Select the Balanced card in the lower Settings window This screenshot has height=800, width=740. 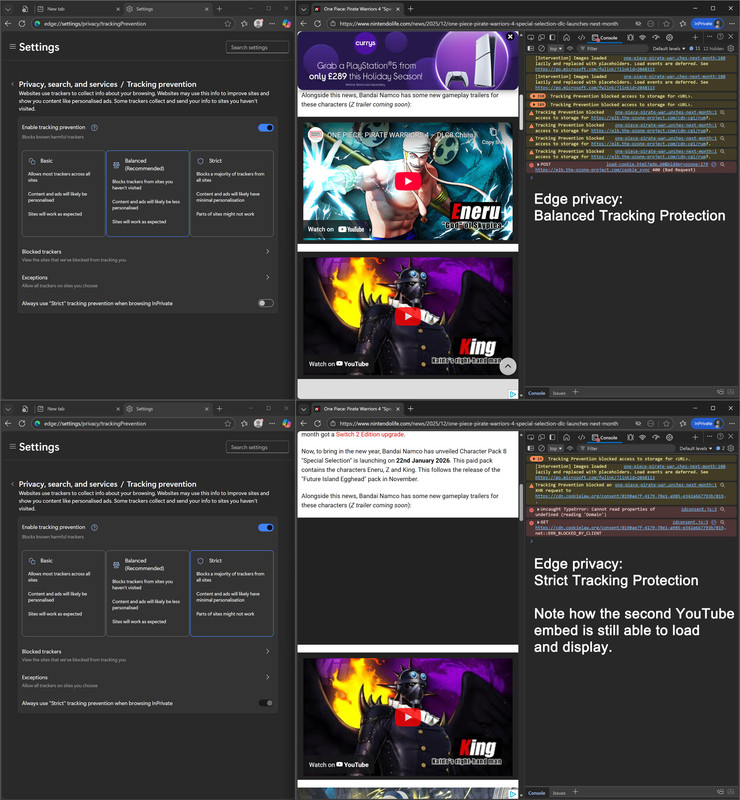(147, 593)
